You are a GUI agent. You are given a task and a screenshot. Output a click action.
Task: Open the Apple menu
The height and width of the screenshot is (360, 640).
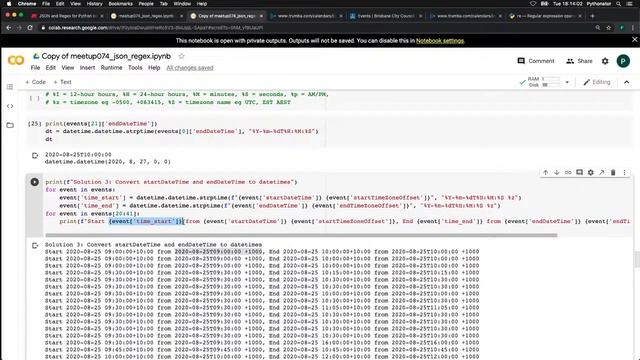tap(9, 4)
